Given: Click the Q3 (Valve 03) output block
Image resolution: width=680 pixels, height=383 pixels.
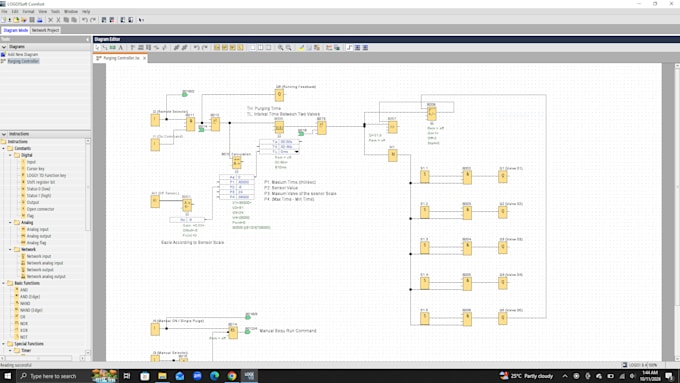Looking at the screenshot, I should (x=503, y=247).
